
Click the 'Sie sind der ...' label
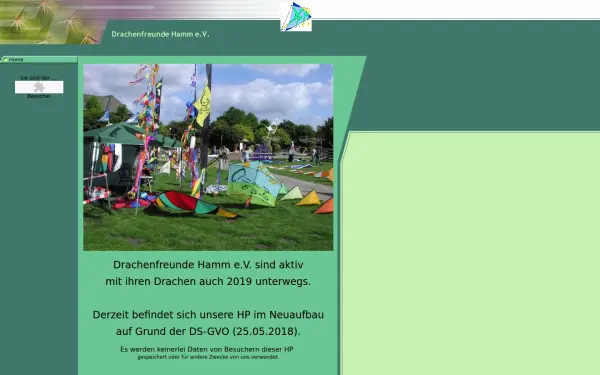point(39,78)
